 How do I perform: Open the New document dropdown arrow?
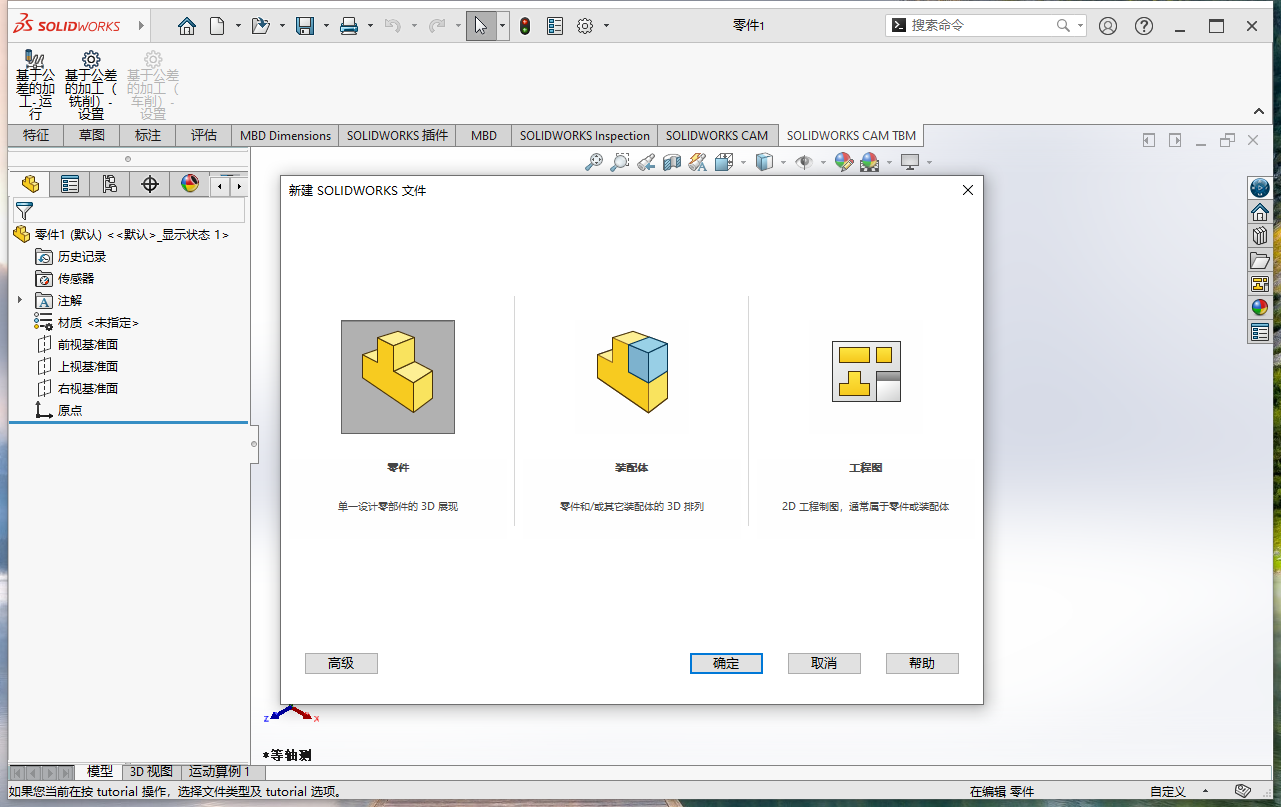tap(238, 26)
